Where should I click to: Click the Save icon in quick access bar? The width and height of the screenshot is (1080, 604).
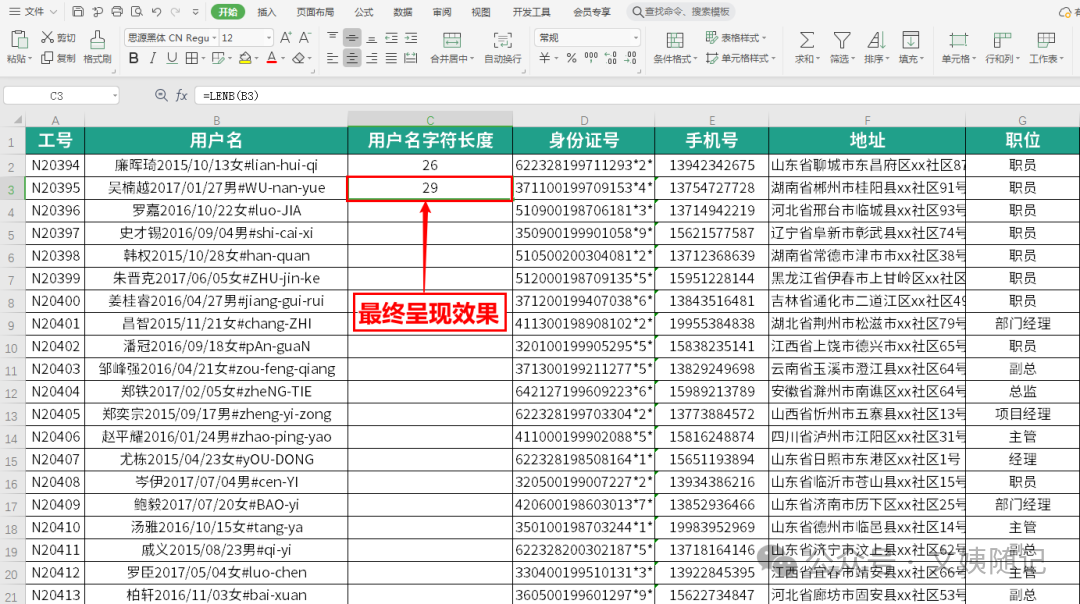[x=78, y=12]
